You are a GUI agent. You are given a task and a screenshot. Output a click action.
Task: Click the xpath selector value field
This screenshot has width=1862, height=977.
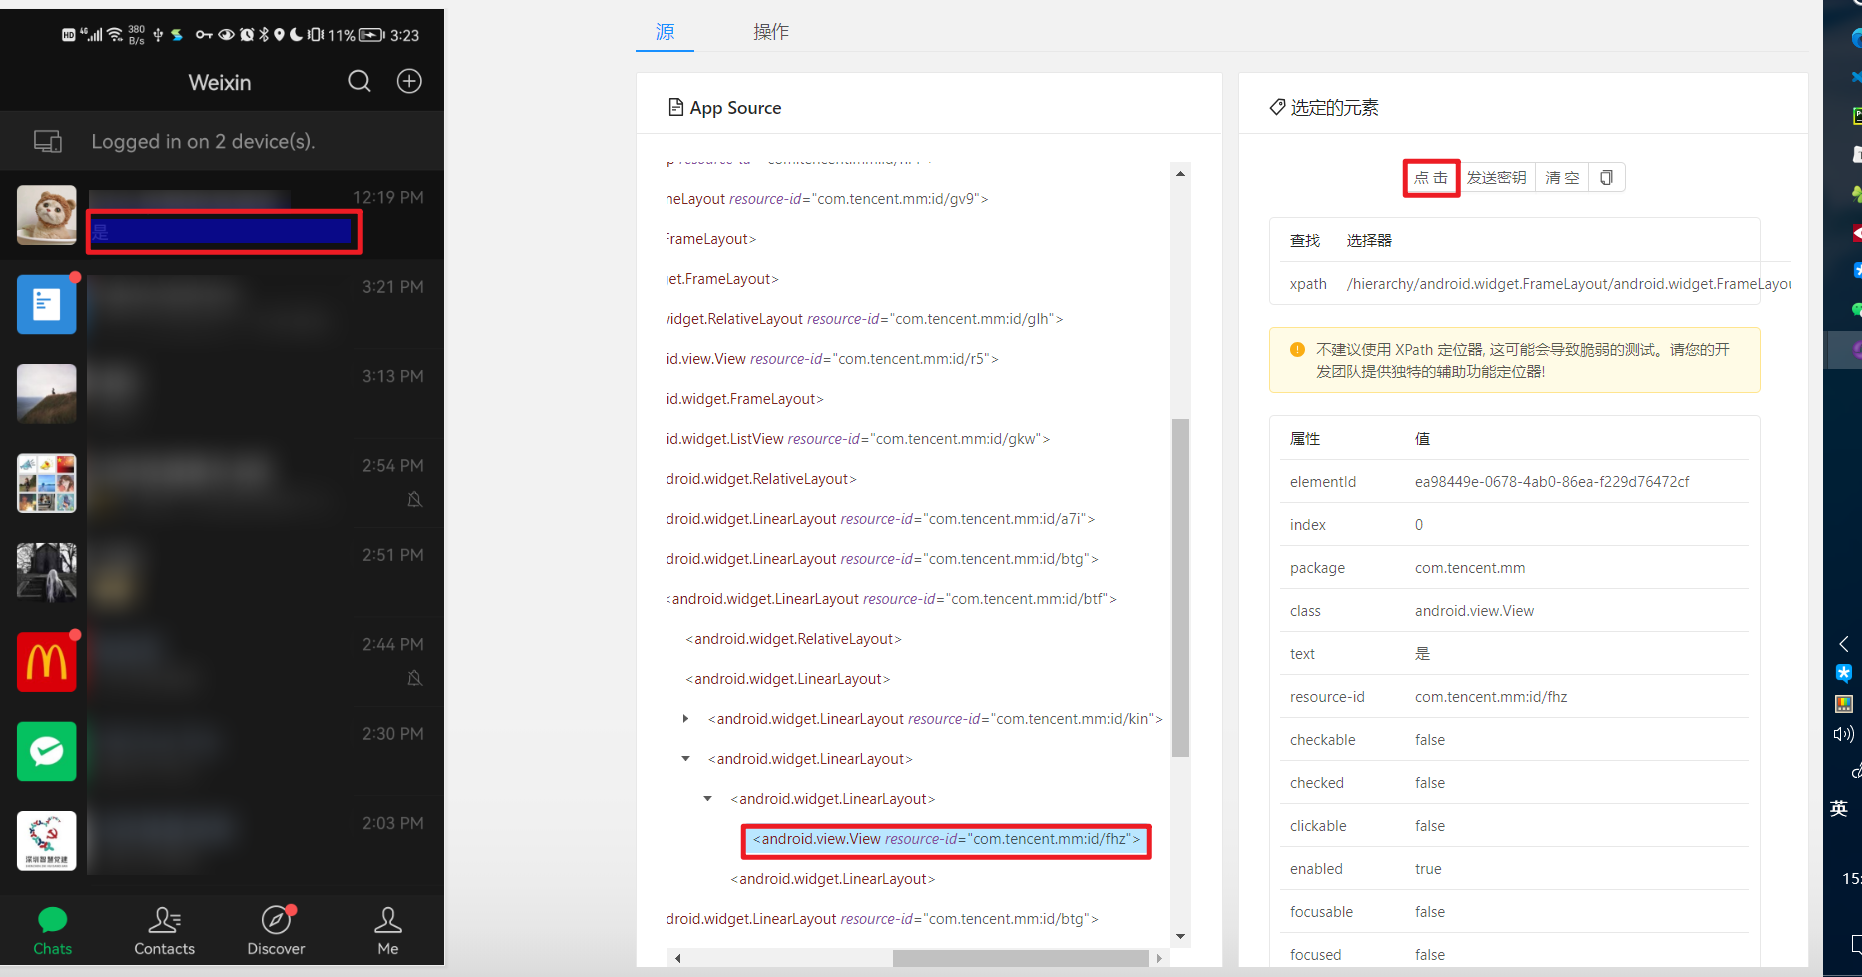pos(1568,284)
